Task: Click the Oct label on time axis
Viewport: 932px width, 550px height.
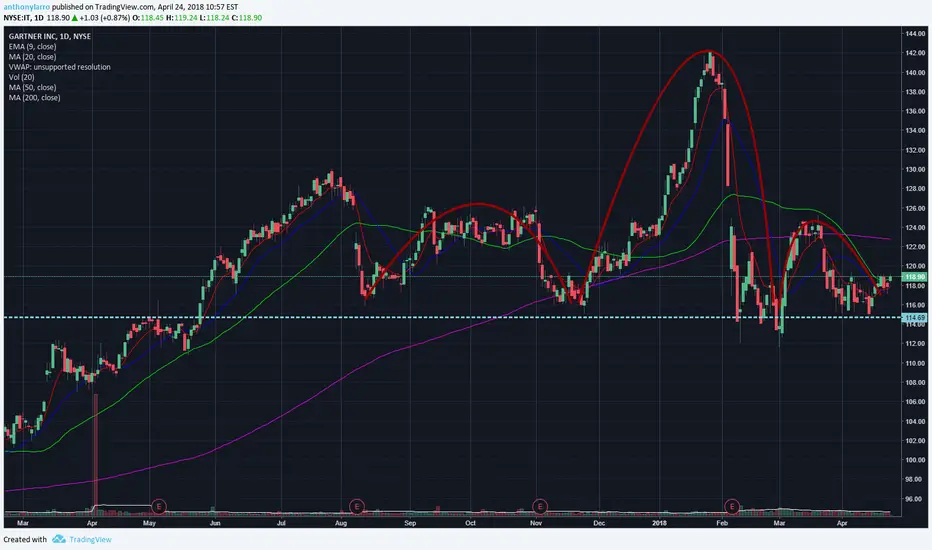Action: point(471,523)
